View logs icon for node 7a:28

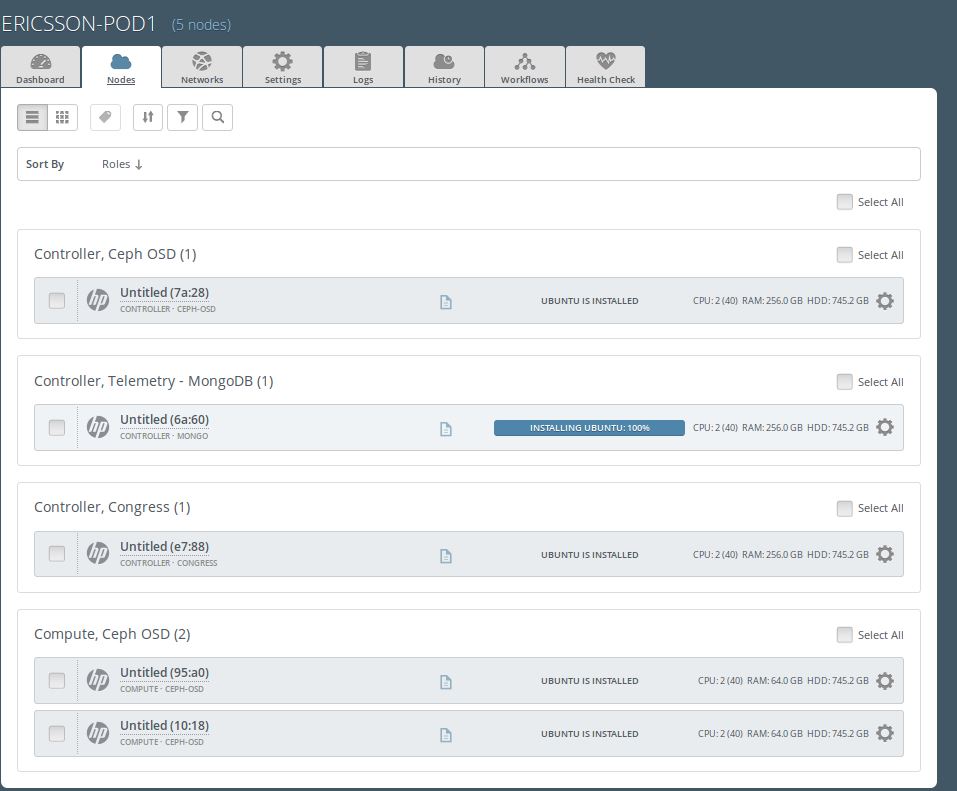coord(446,302)
